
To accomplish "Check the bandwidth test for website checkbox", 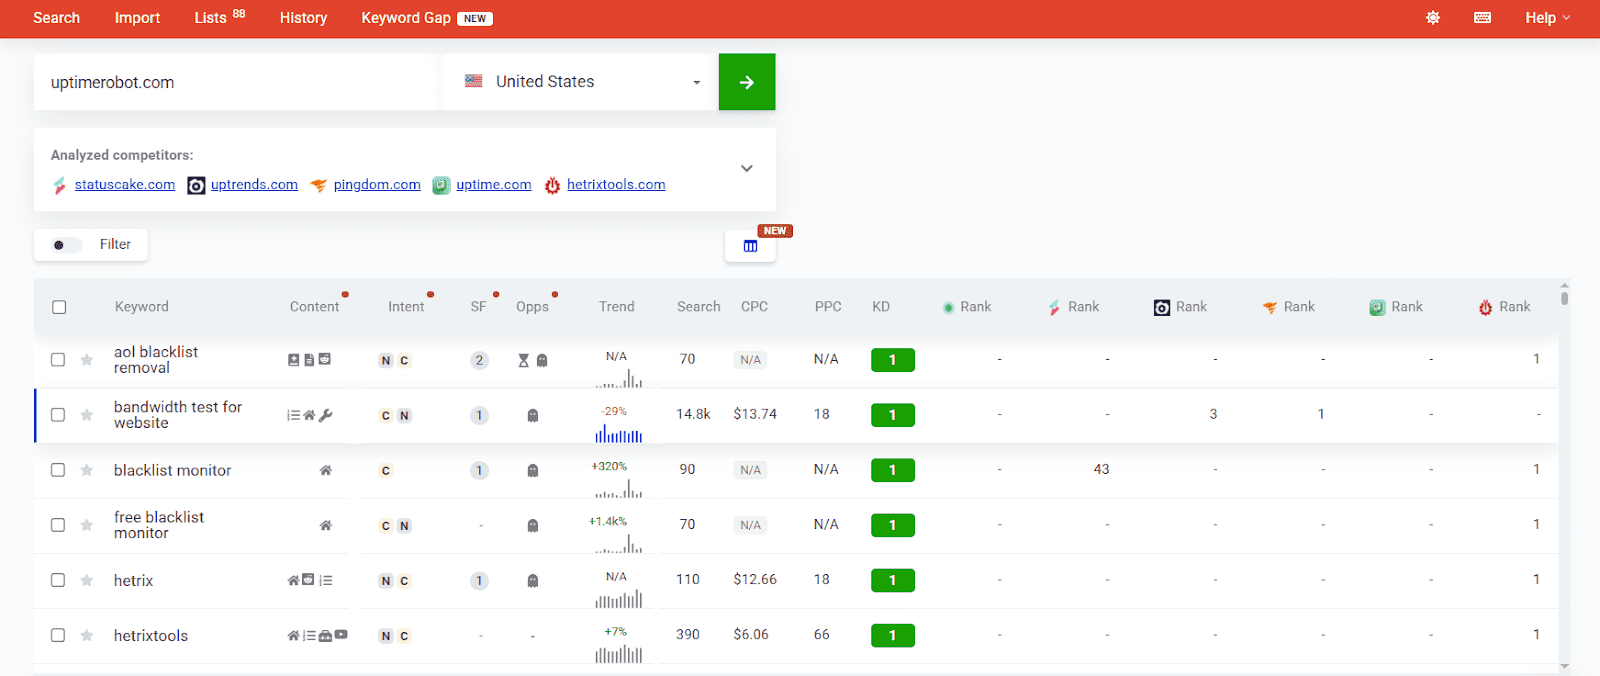I will pyautogui.click(x=58, y=414).
